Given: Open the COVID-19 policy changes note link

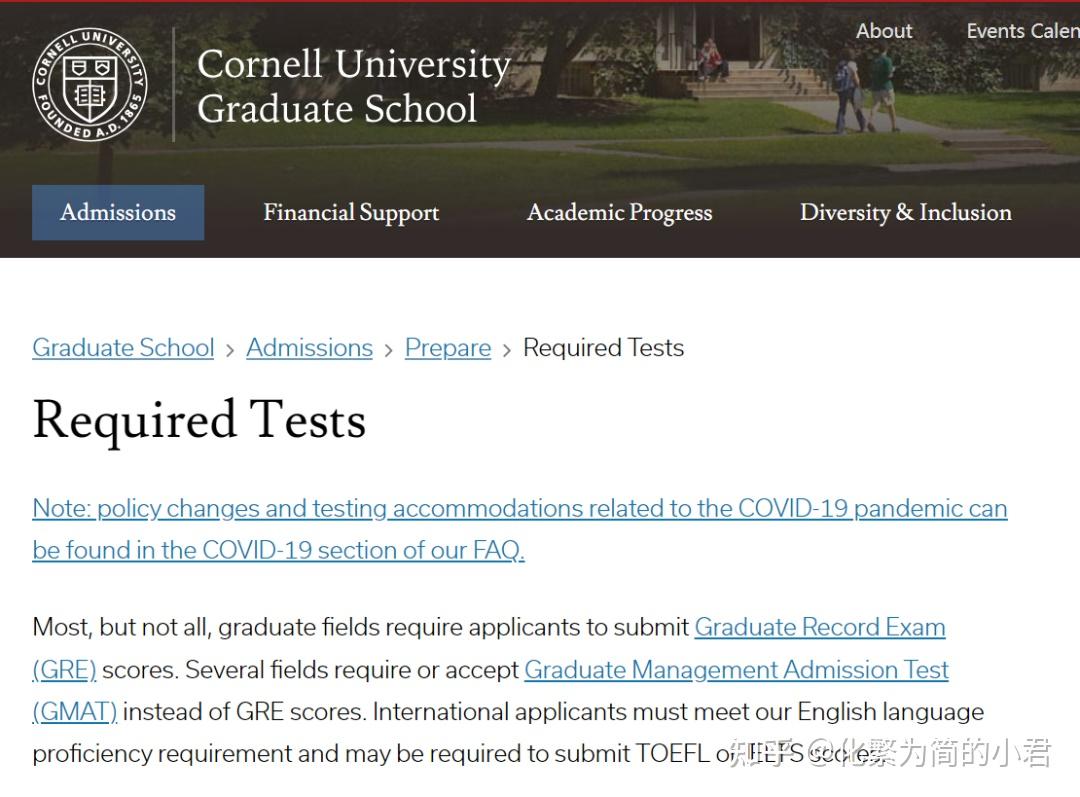Looking at the screenshot, I should pyautogui.click(x=519, y=509).
